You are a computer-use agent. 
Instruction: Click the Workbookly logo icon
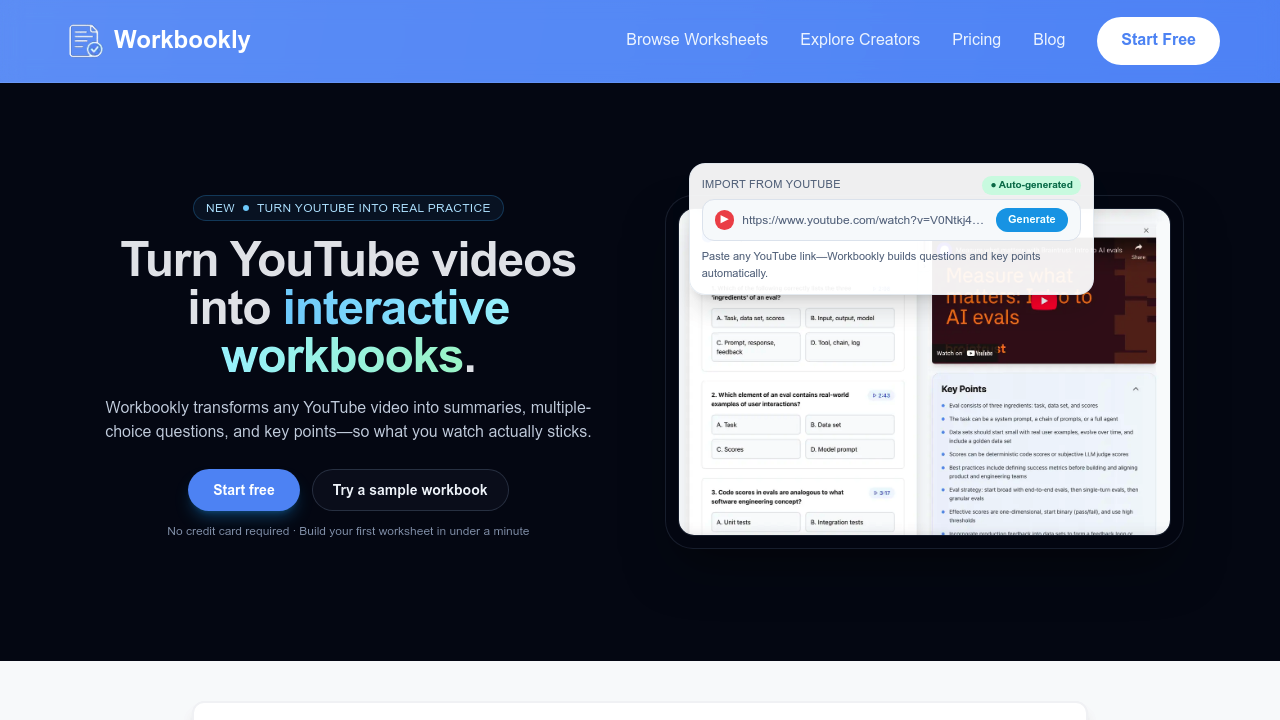pos(85,40)
